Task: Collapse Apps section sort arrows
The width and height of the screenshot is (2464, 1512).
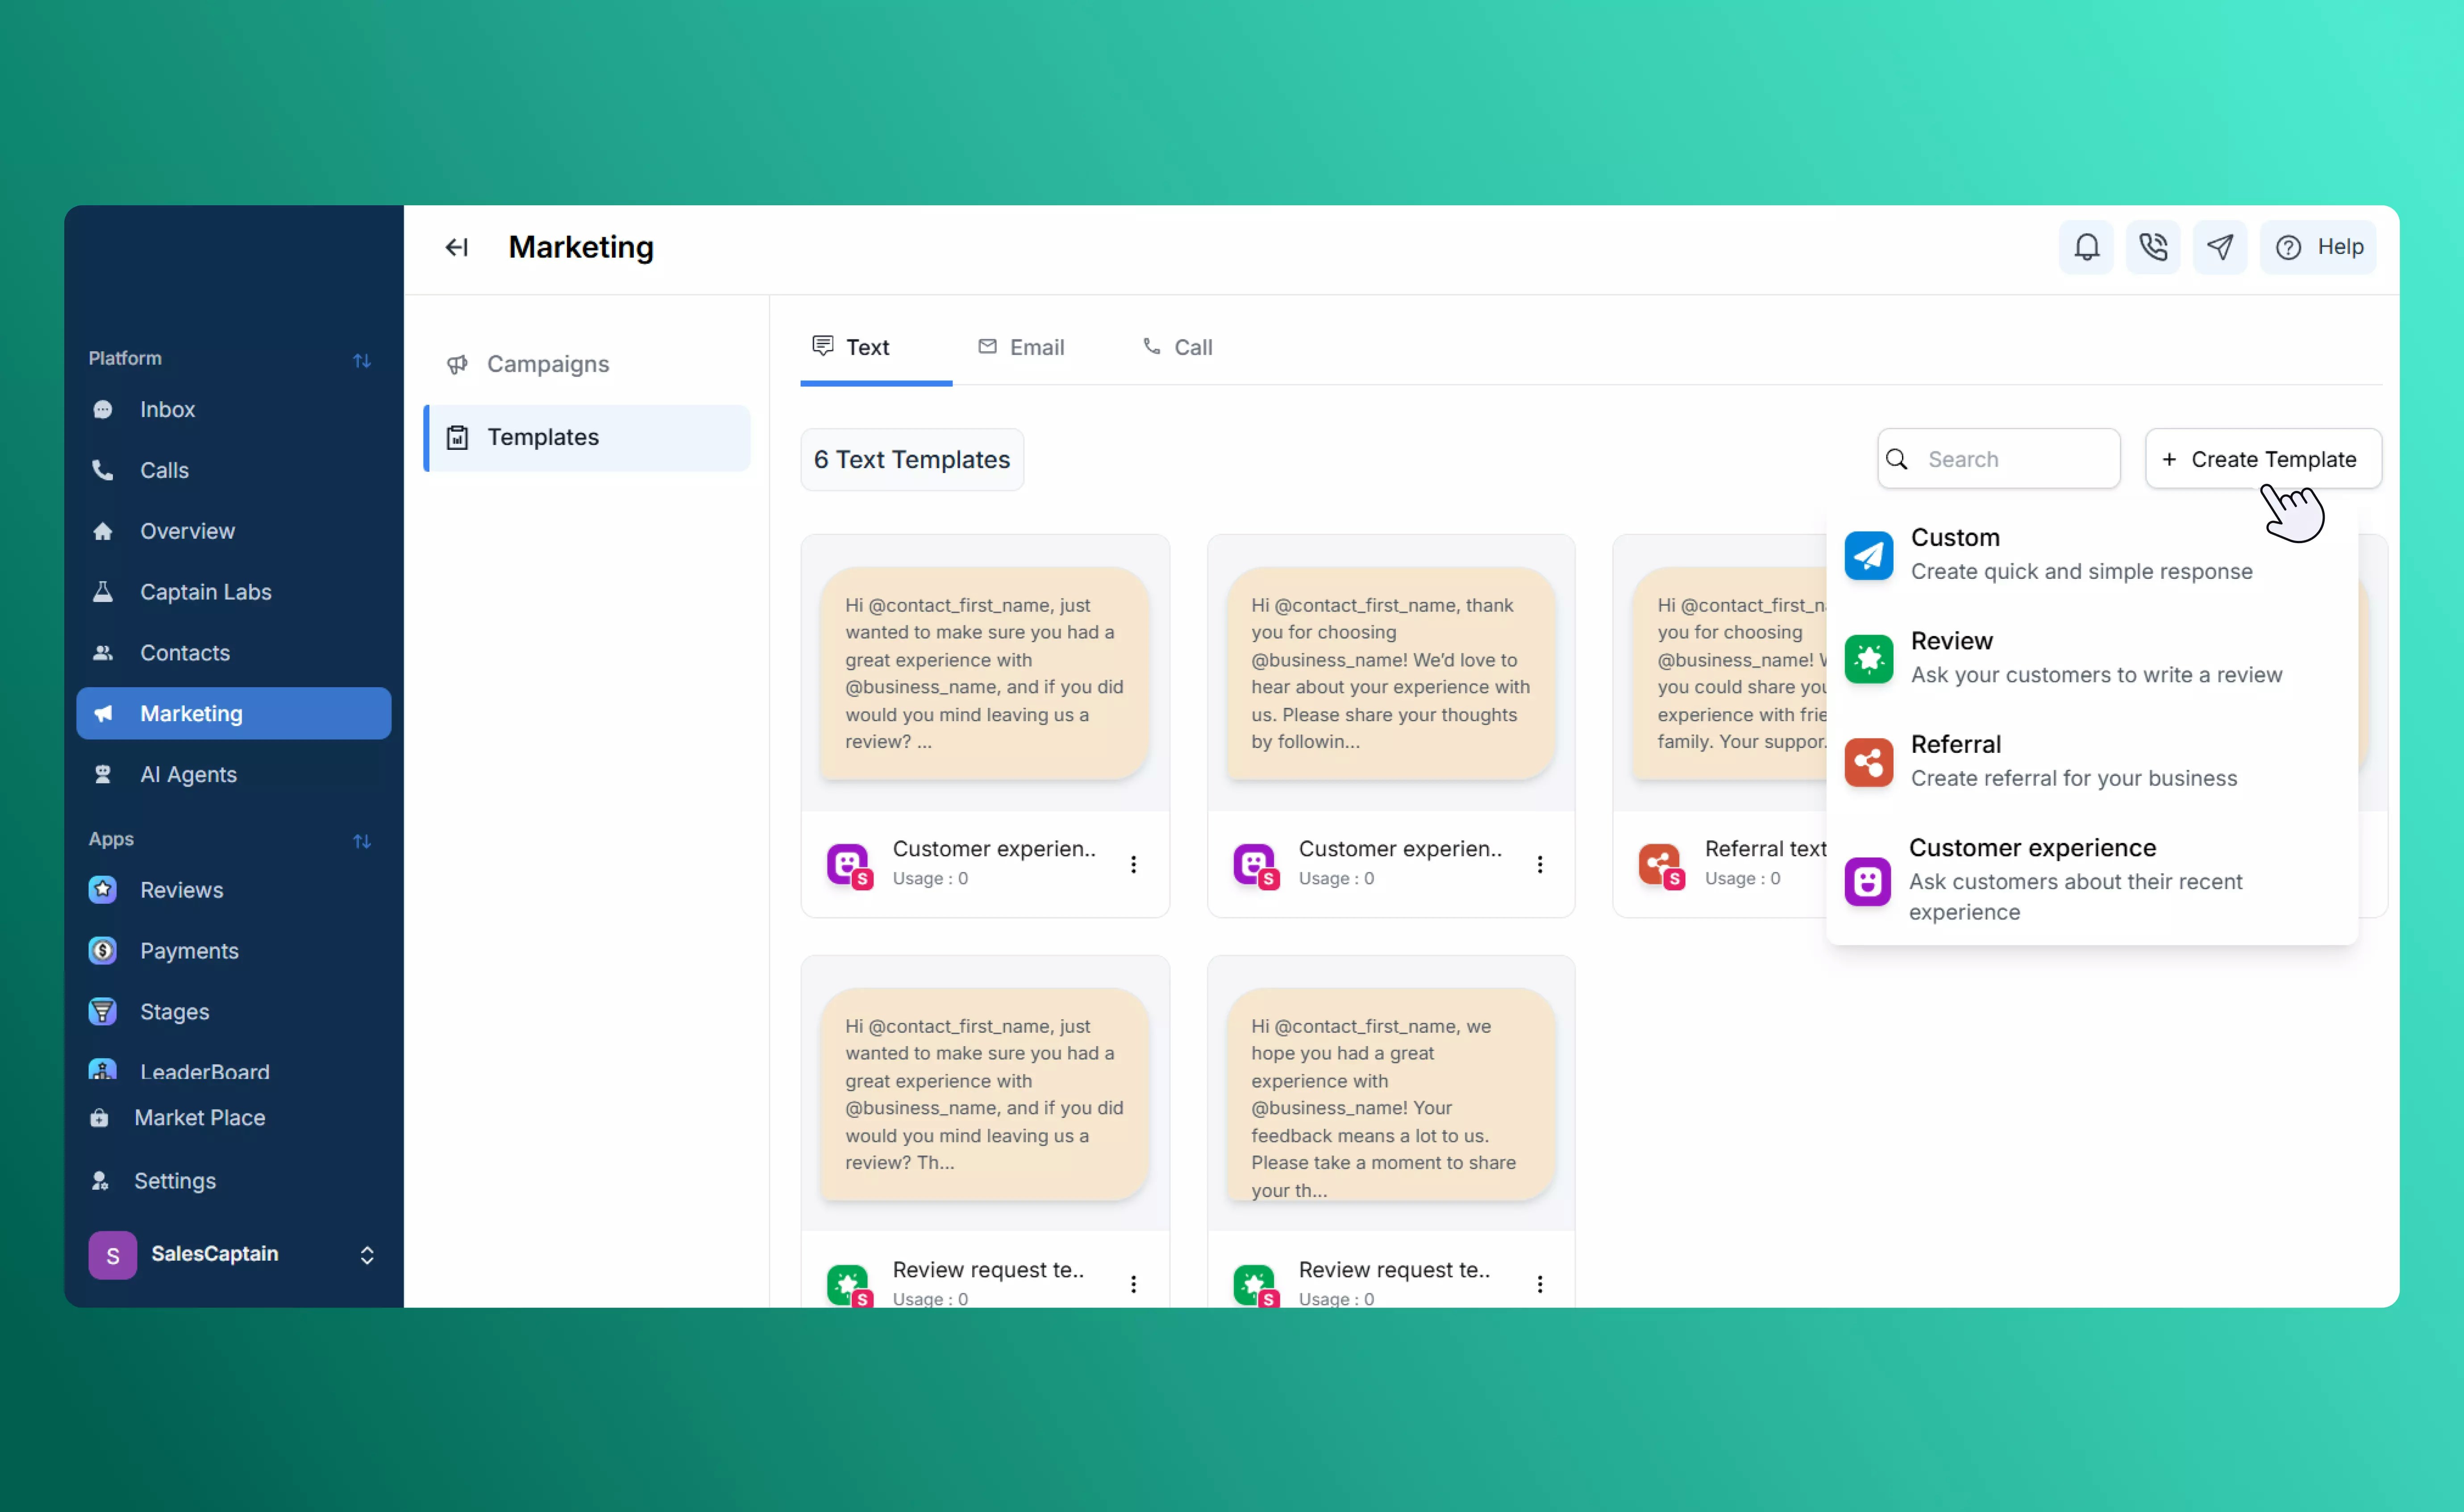Action: click(362, 841)
